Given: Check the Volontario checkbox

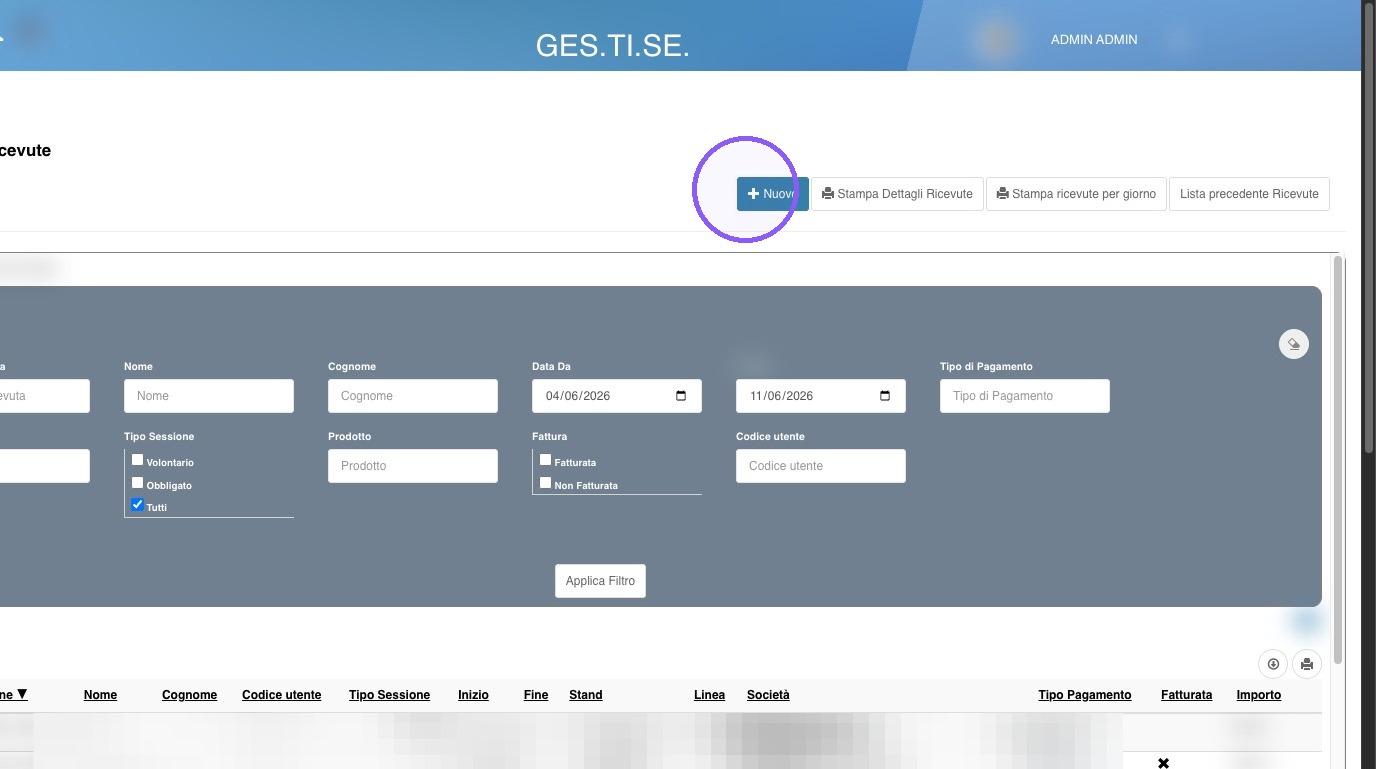Looking at the screenshot, I should point(138,460).
